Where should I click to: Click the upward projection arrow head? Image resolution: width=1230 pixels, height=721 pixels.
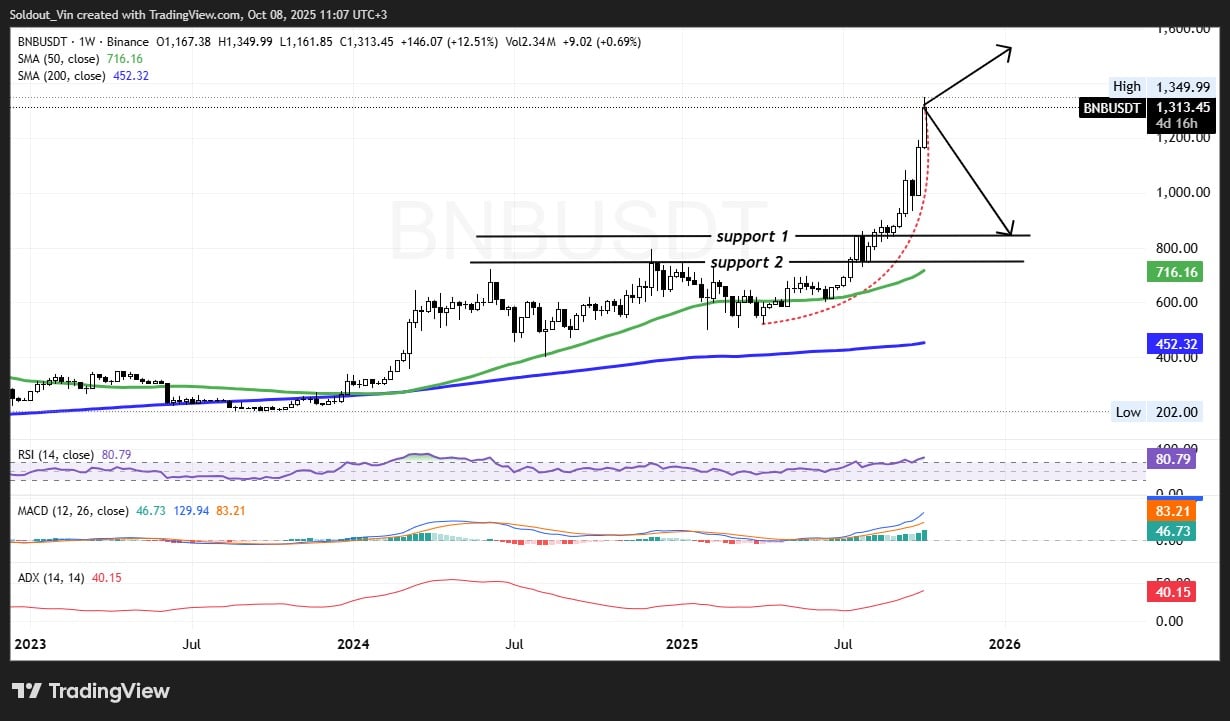(x=1007, y=50)
